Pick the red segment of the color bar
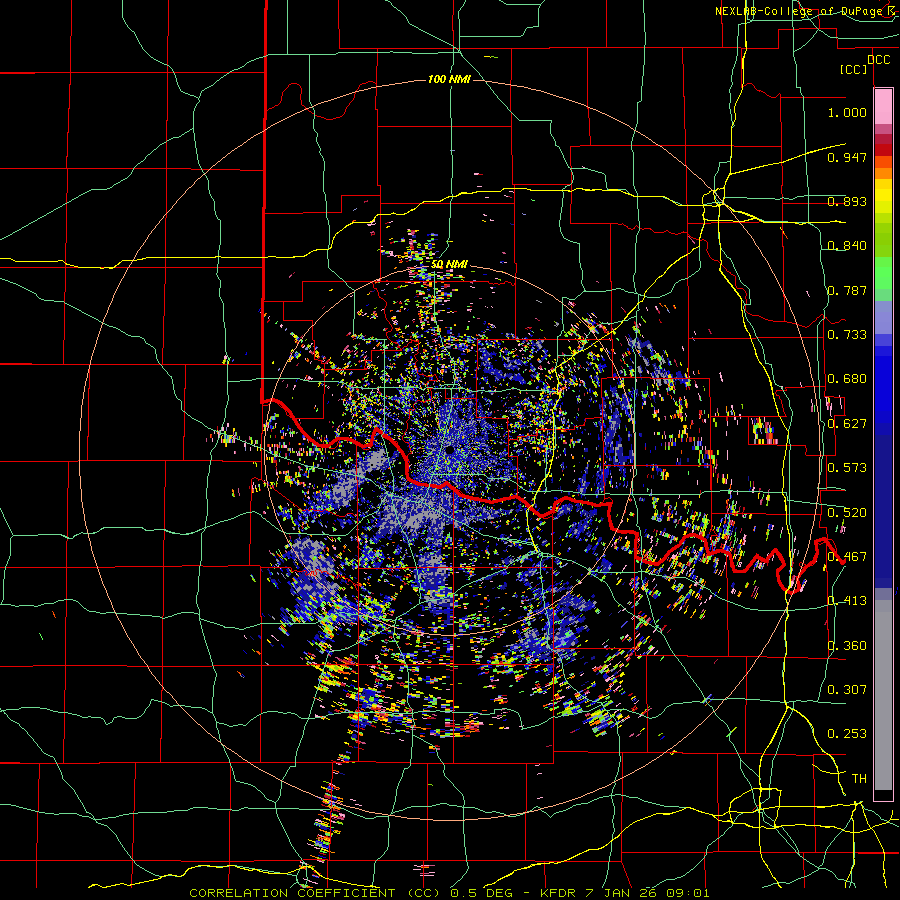The width and height of the screenshot is (900, 900). point(883,150)
